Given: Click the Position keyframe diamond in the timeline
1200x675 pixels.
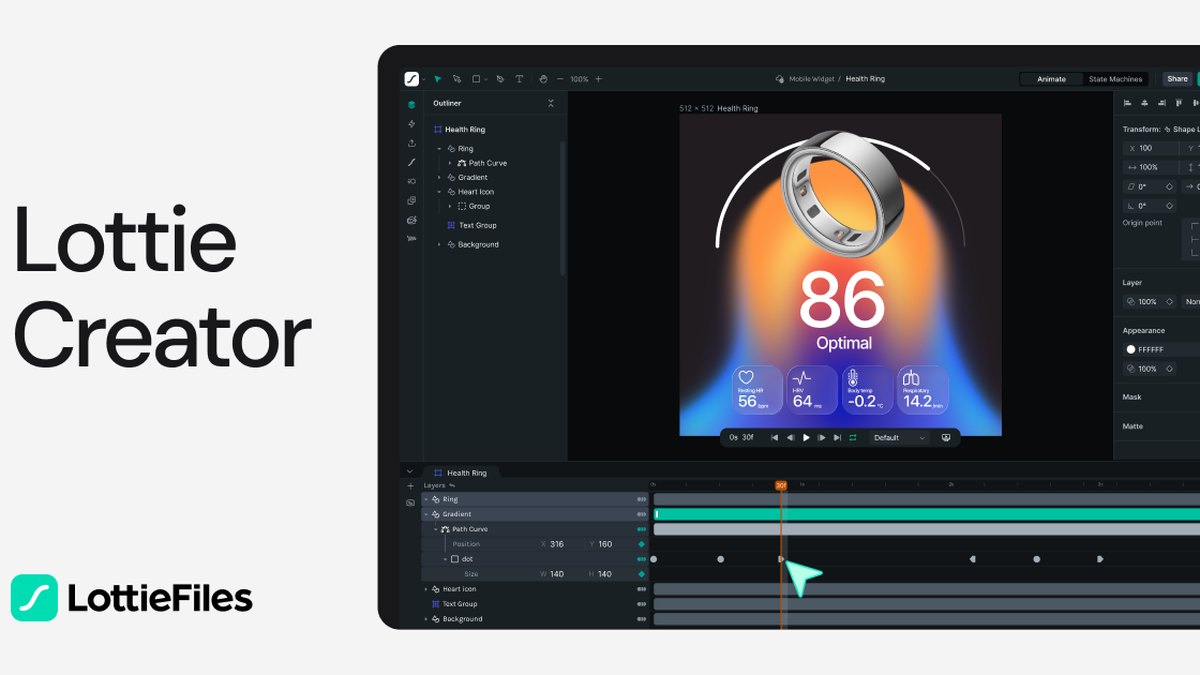Looking at the screenshot, I should click(x=642, y=544).
